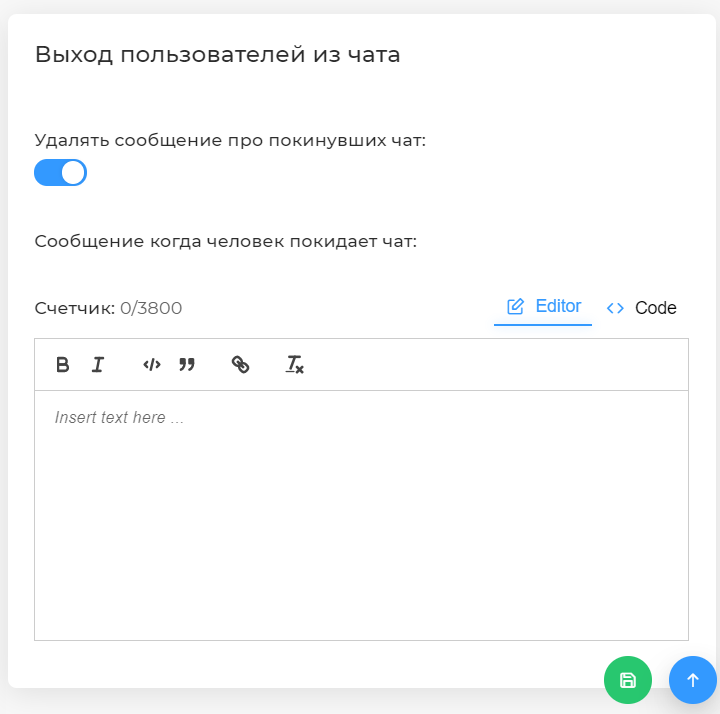This screenshot has width=720, height=714.
Task: Disable deleting messages about users who left
Action: pyautogui.click(x=61, y=173)
